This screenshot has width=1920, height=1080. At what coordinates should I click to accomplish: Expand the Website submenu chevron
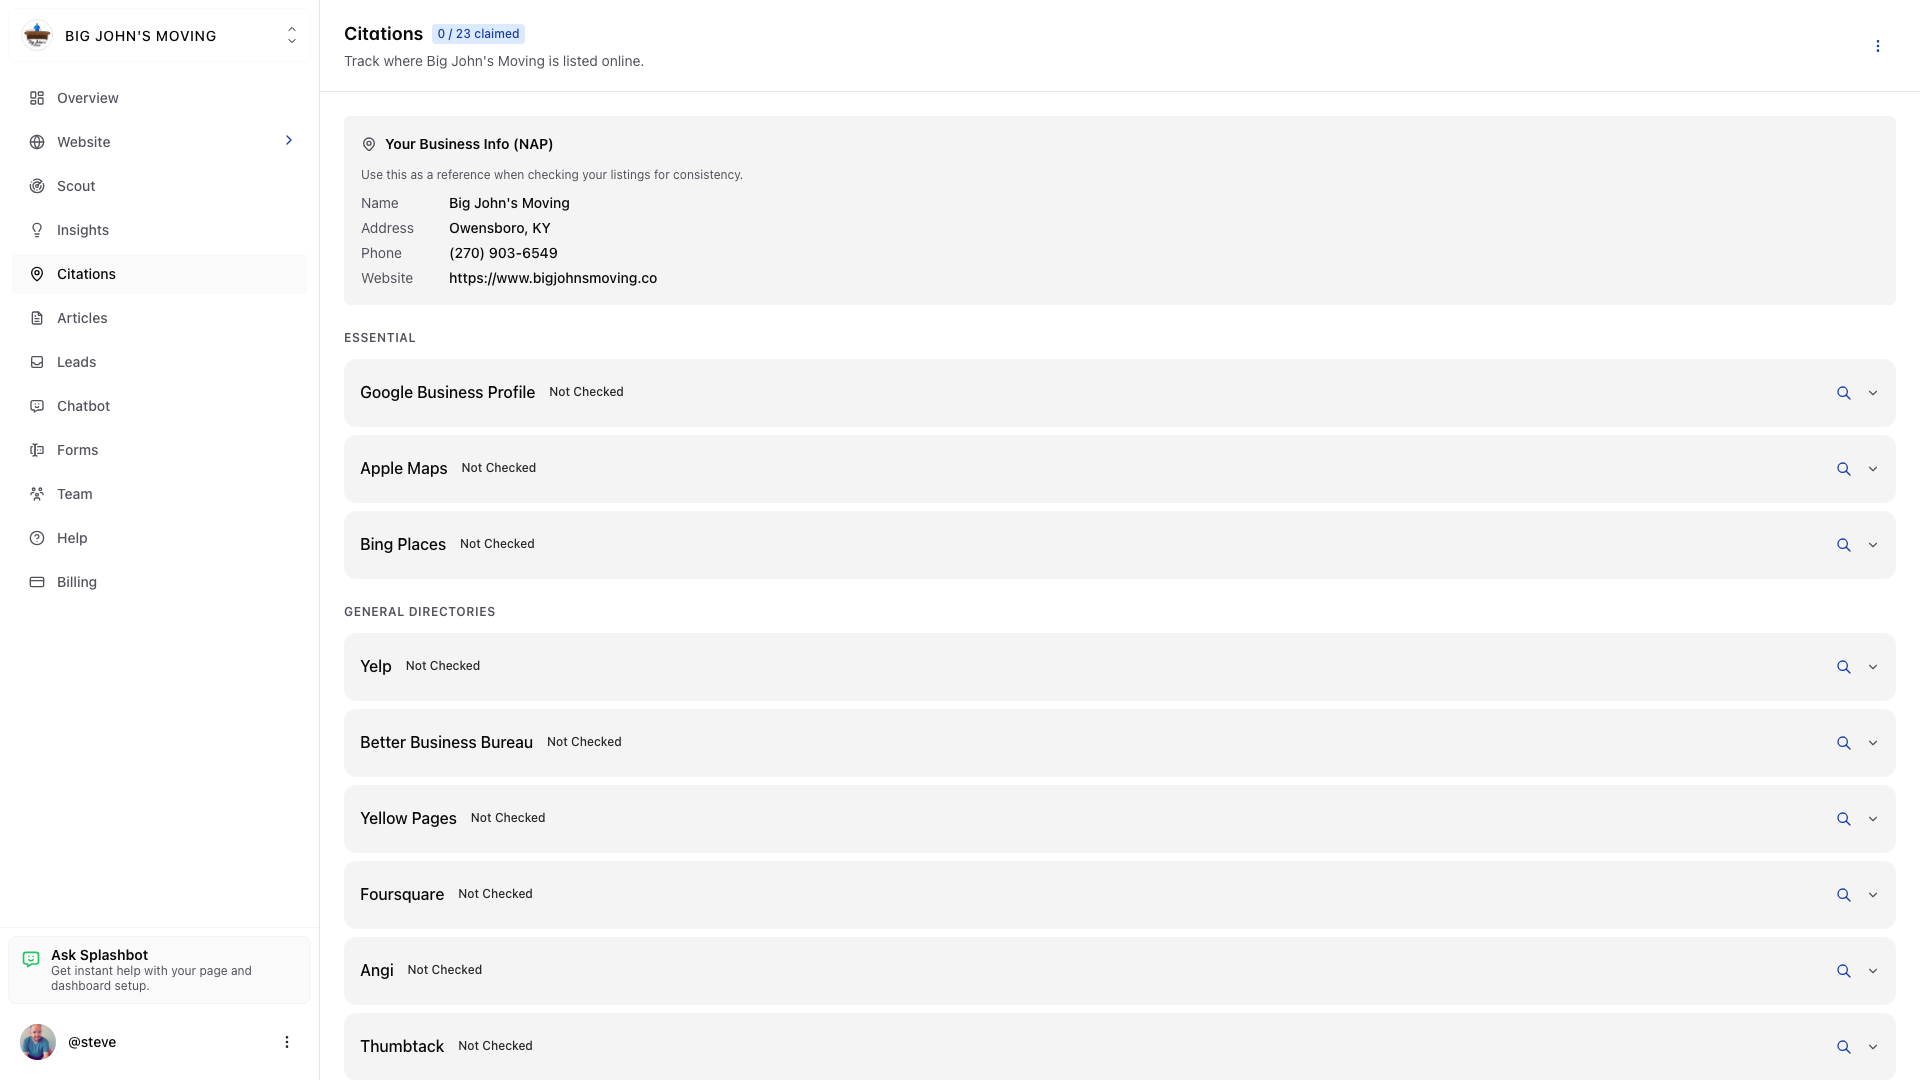[289, 141]
